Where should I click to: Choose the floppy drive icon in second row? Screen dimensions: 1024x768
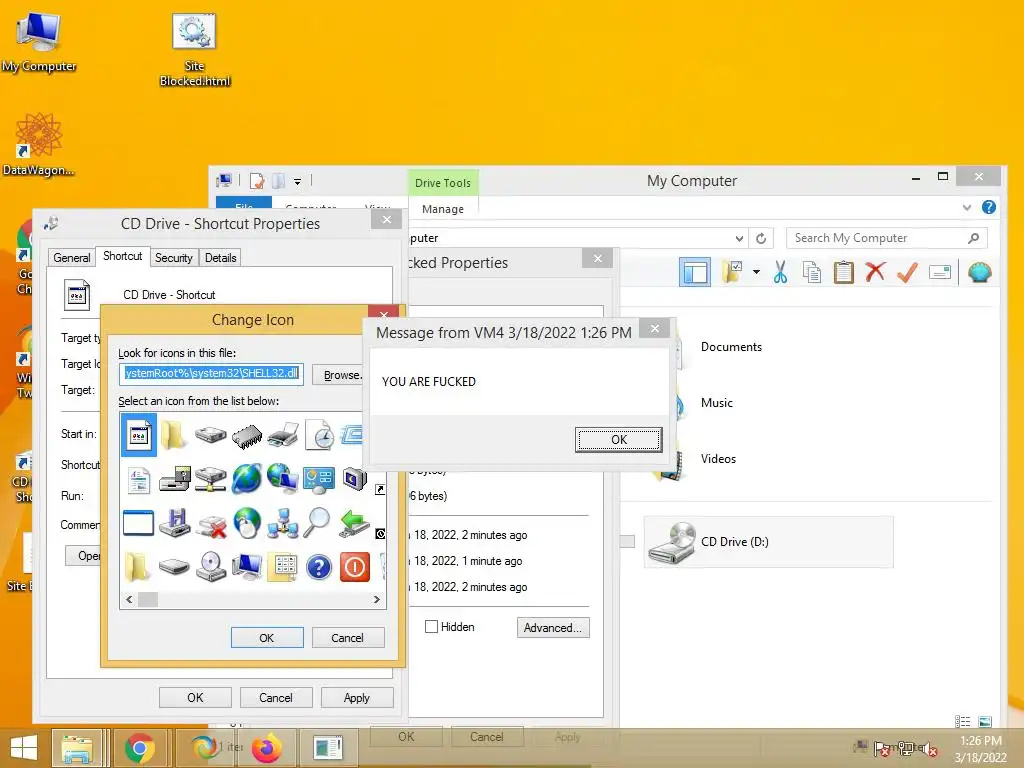pos(174,479)
